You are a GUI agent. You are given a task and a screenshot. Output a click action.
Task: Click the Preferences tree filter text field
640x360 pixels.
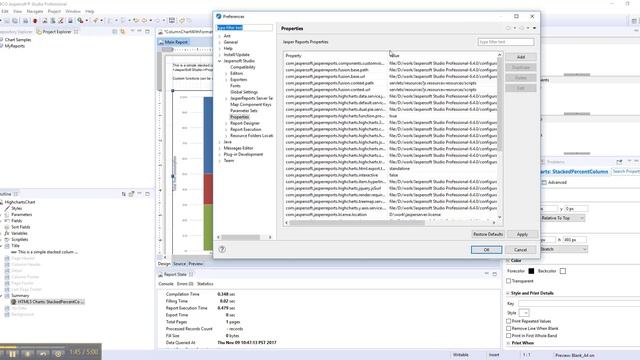pos(244,27)
